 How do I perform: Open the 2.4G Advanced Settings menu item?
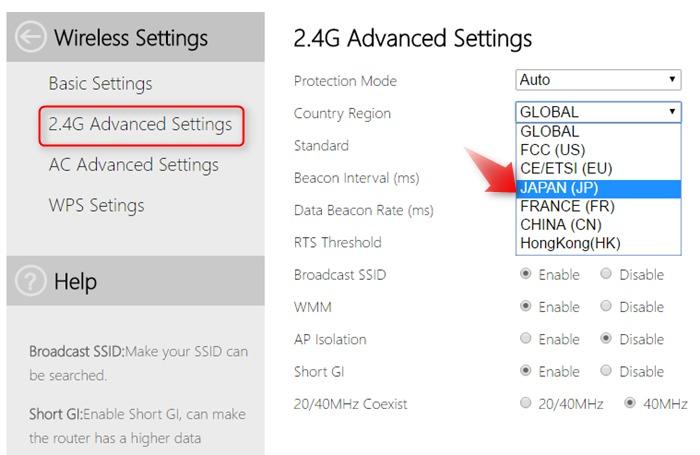(x=141, y=125)
